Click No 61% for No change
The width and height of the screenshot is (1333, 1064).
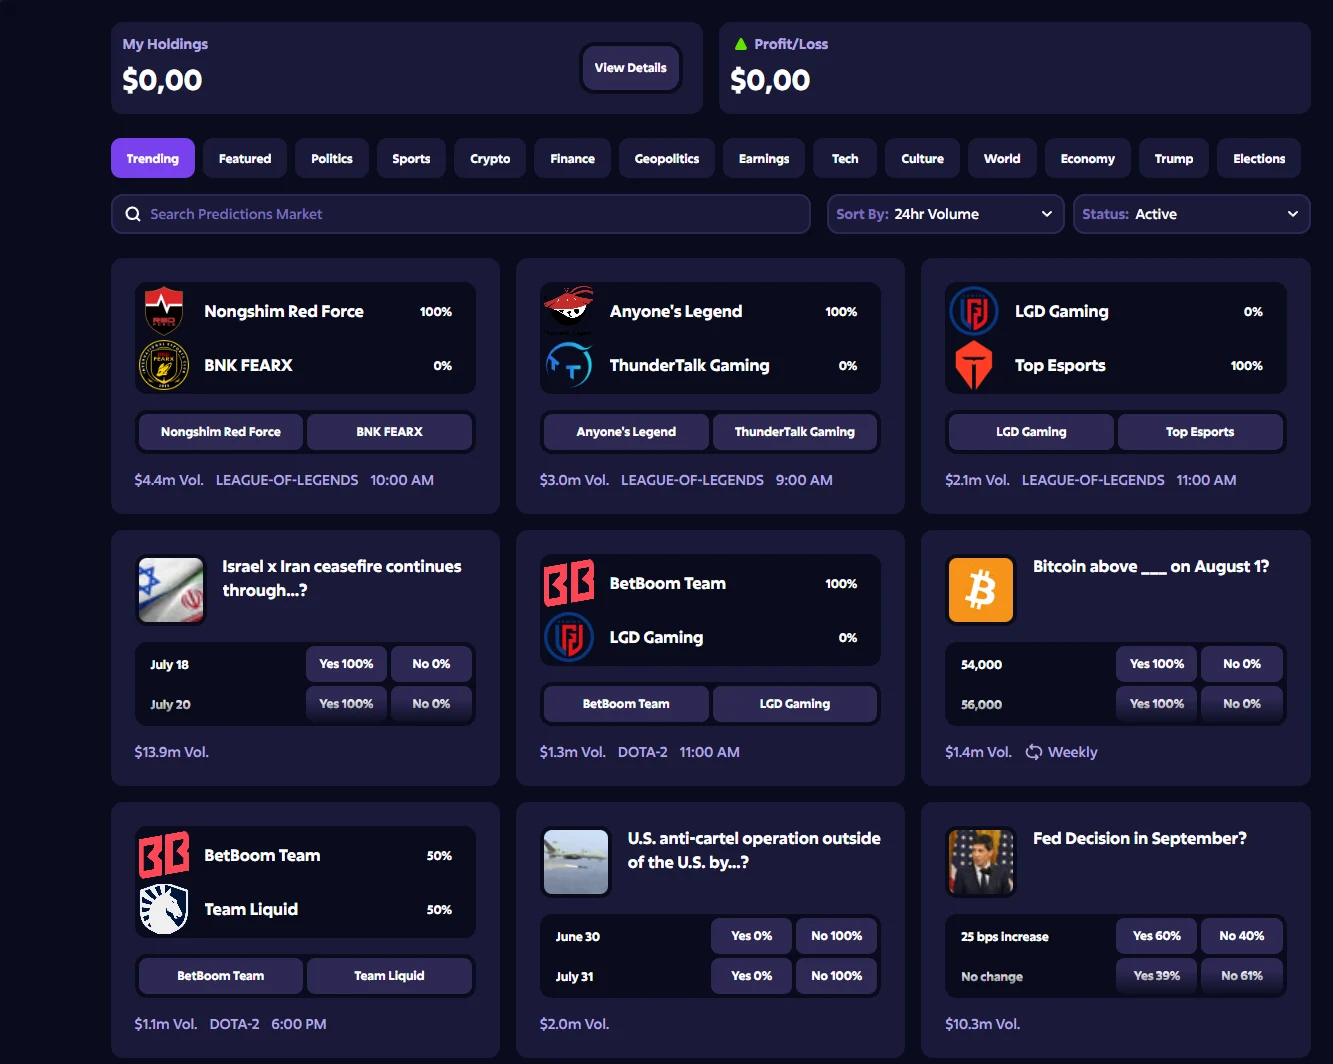click(1242, 976)
